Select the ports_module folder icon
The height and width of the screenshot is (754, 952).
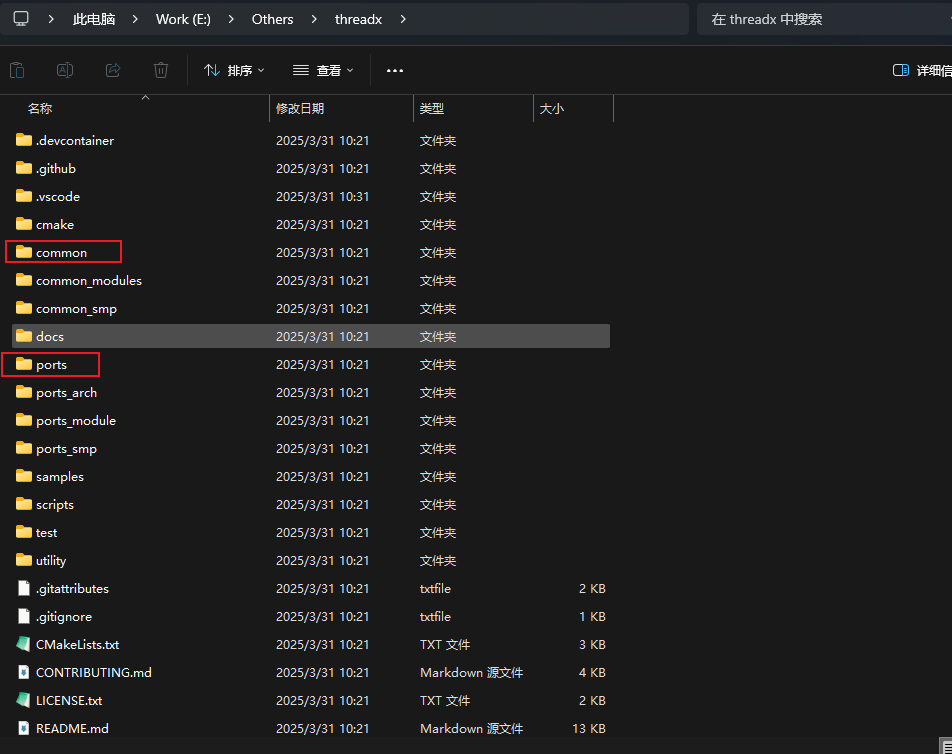pyautogui.click(x=24, y=420)
